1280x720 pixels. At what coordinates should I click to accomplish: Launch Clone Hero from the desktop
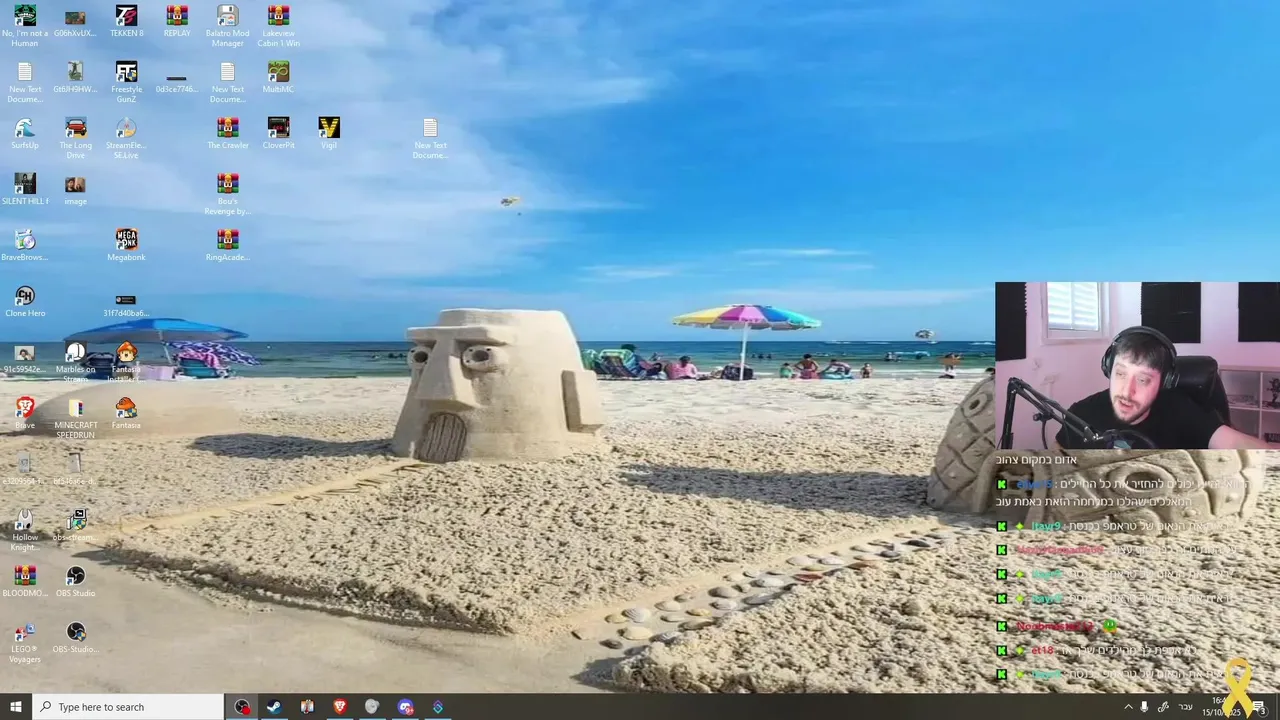point(25,301)
